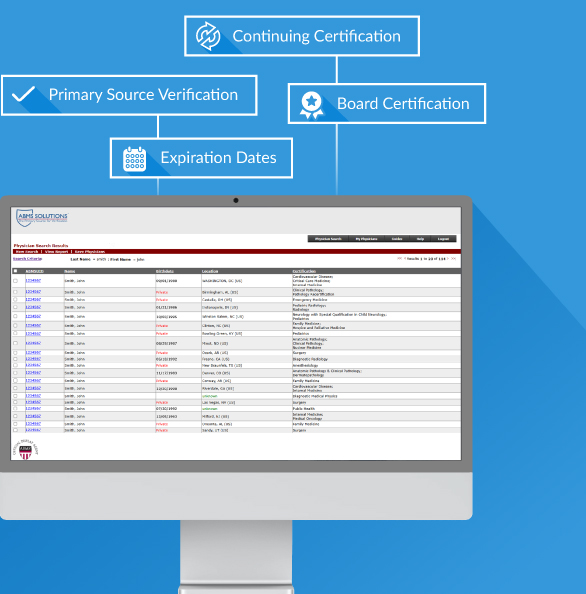Viewport: 586px width, 594px height.
Task: Click 'Private' birthdate in Birmingham row
Action: tap(162, 292)
